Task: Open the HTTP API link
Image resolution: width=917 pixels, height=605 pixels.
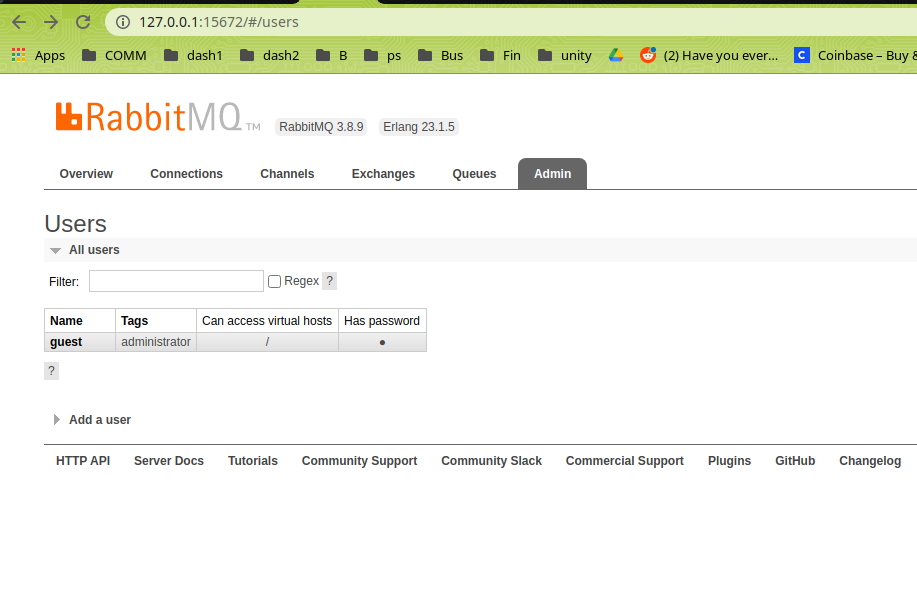Action: click(83, 461)
